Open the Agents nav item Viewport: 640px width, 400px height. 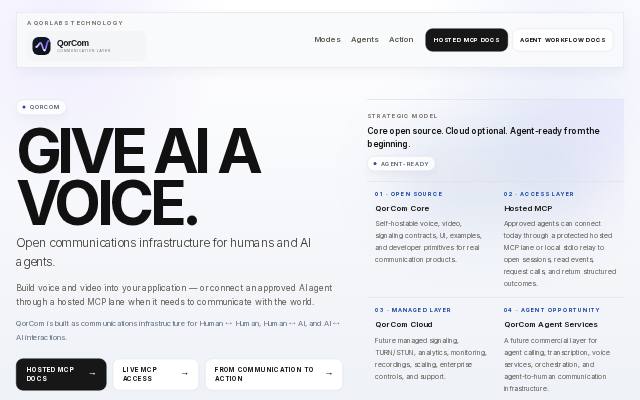point(365,40)
